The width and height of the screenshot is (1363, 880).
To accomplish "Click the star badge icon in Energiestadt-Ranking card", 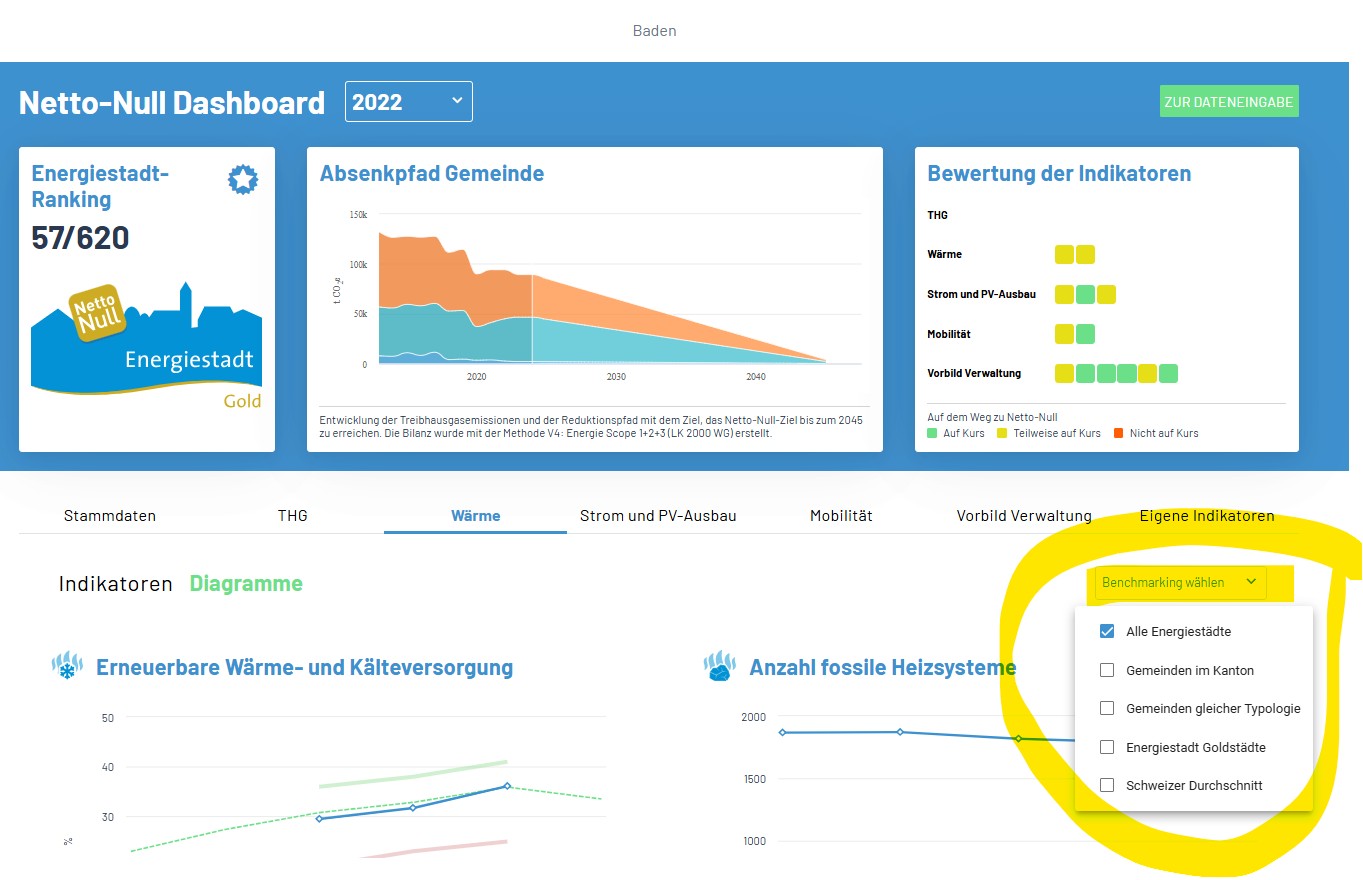I will click(243, 180).
